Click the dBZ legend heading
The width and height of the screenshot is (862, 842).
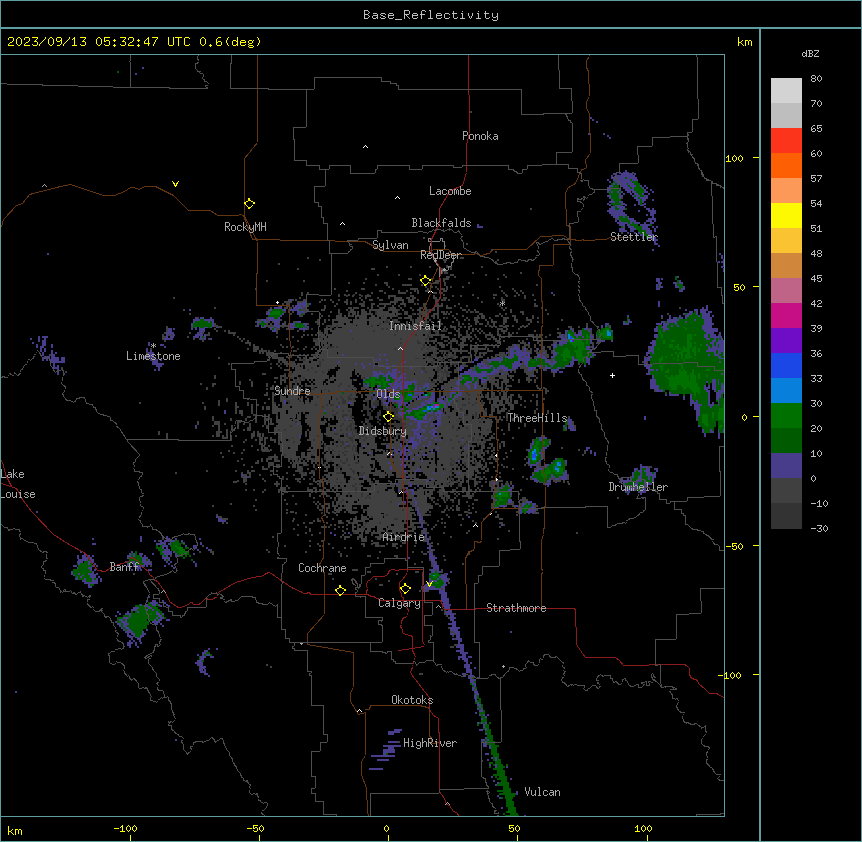810,53
